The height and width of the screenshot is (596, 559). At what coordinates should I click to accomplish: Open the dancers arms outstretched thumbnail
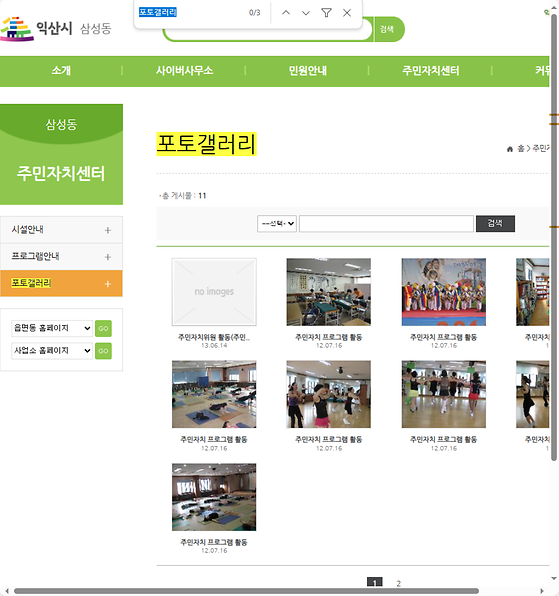tap(443, 395)
